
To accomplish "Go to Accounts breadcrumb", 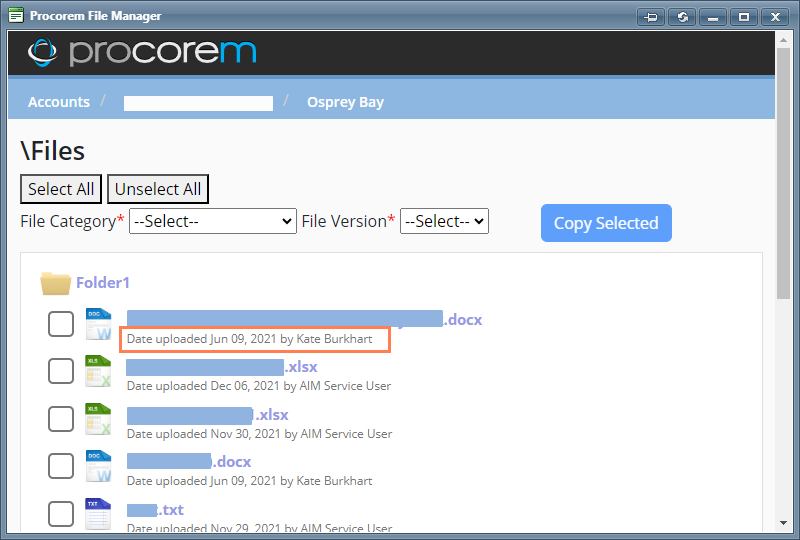I will (59, 102).
